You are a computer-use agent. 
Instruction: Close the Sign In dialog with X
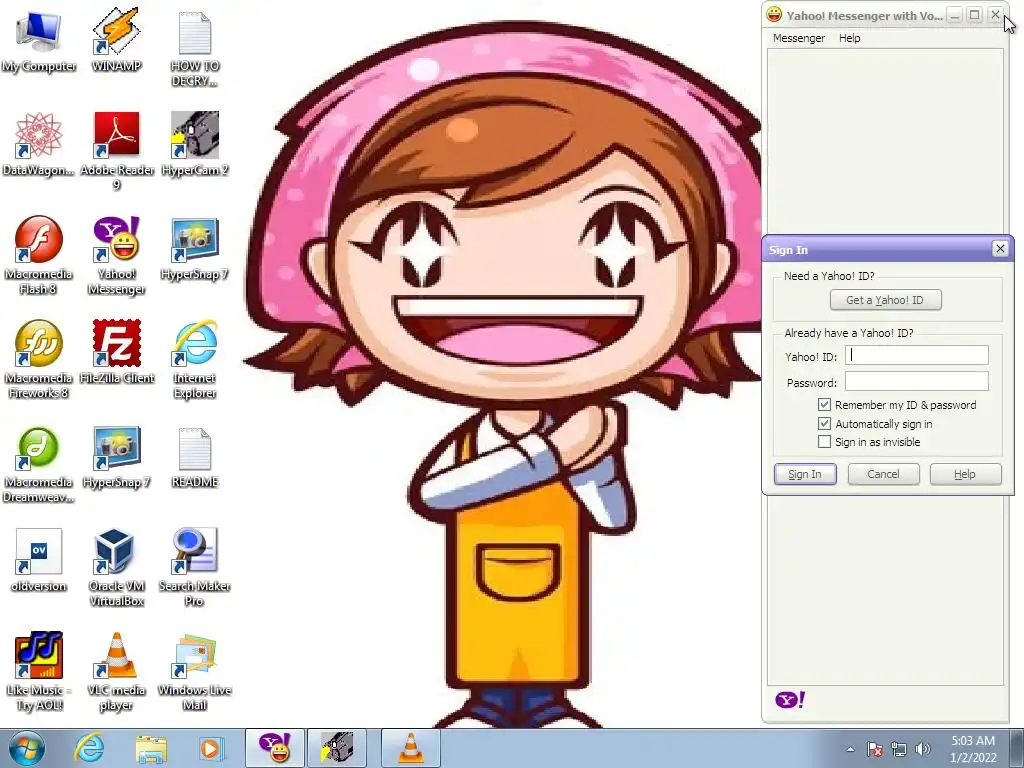point(1000,249)
